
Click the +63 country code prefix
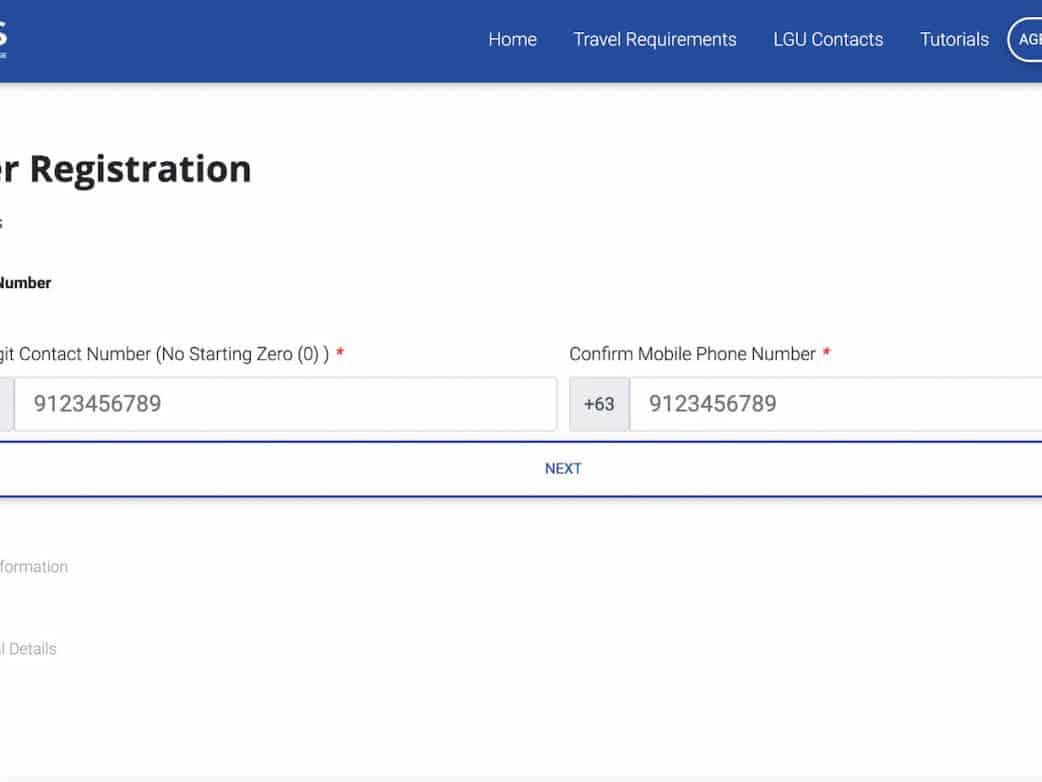(599, 404)
